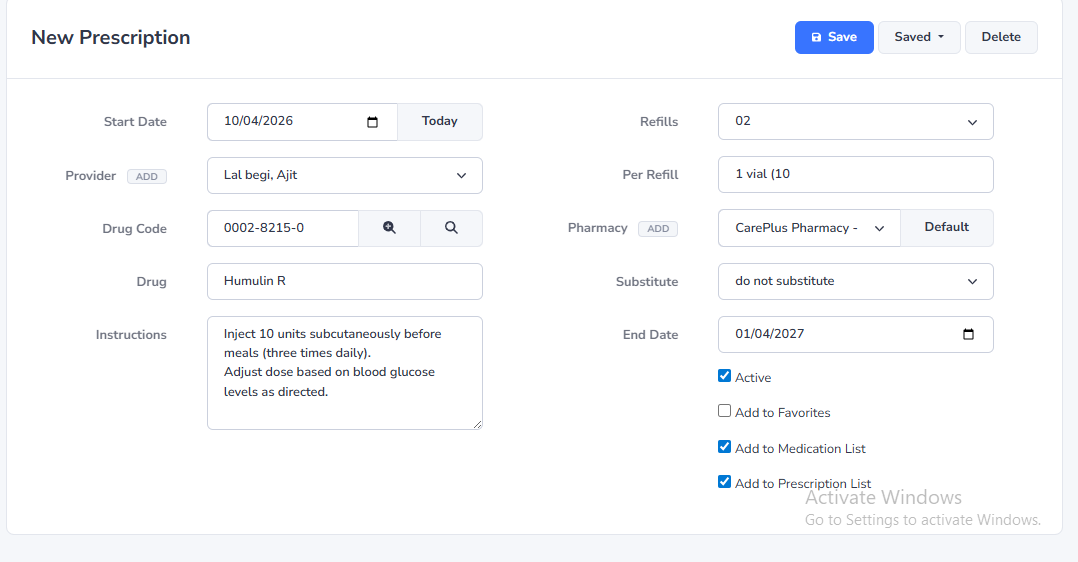Click into the Drug name field

(x=344, y=281)
